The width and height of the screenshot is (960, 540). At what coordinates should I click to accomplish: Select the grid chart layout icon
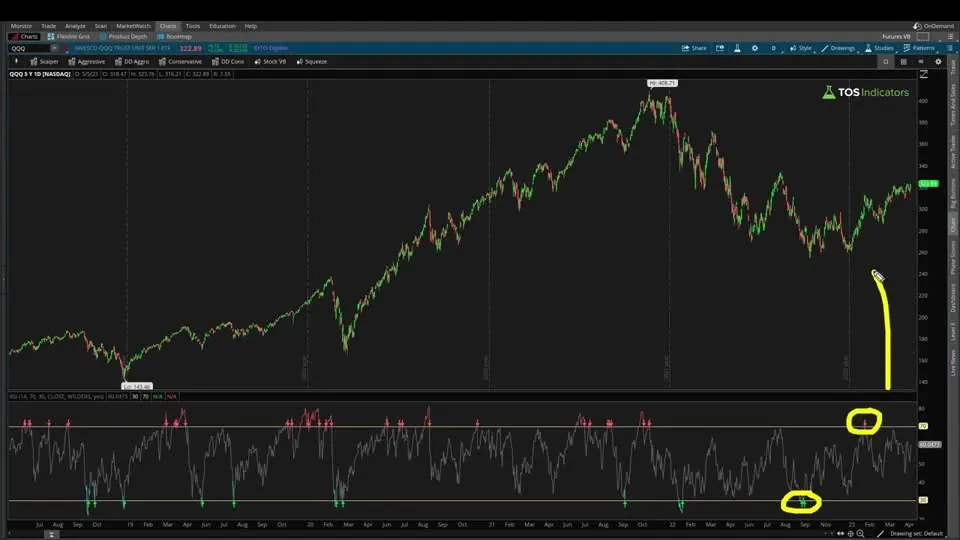coord(903,62)
